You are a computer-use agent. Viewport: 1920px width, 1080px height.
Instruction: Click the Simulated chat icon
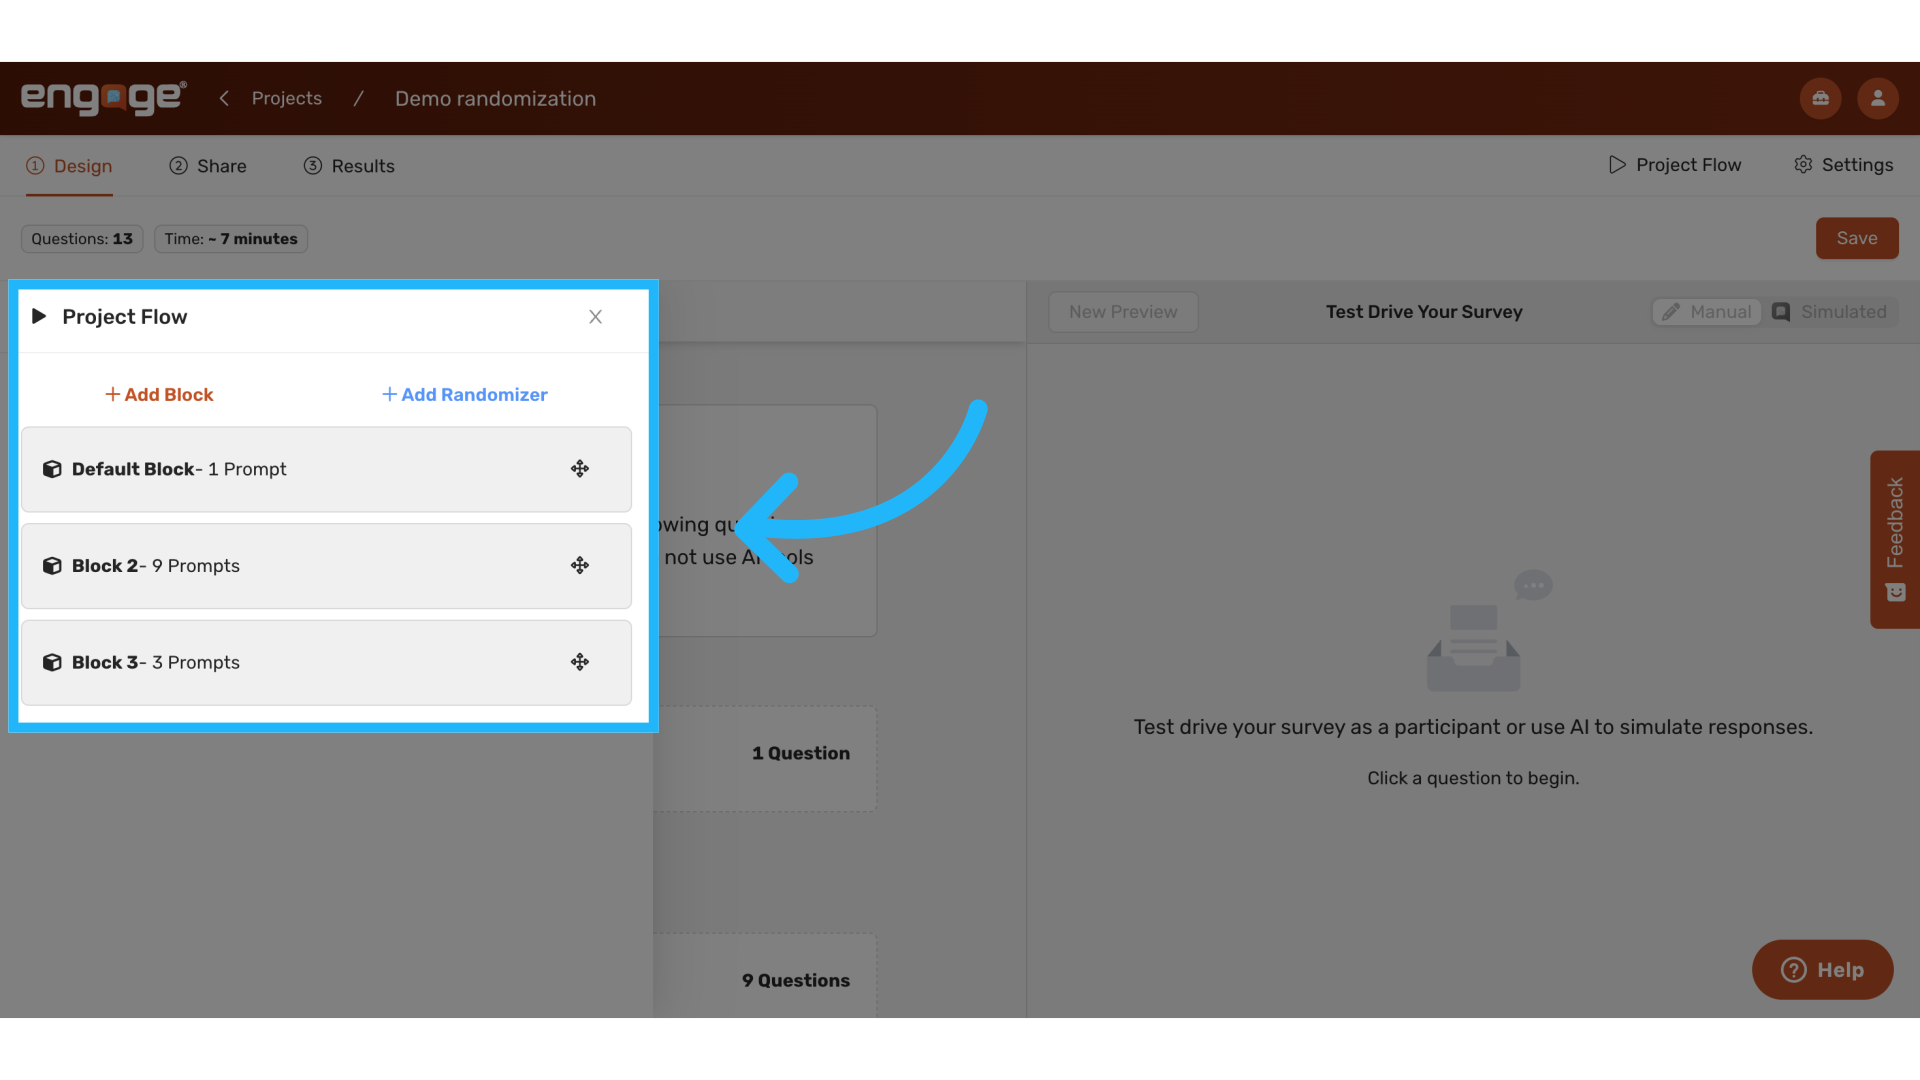(1781, 312)
